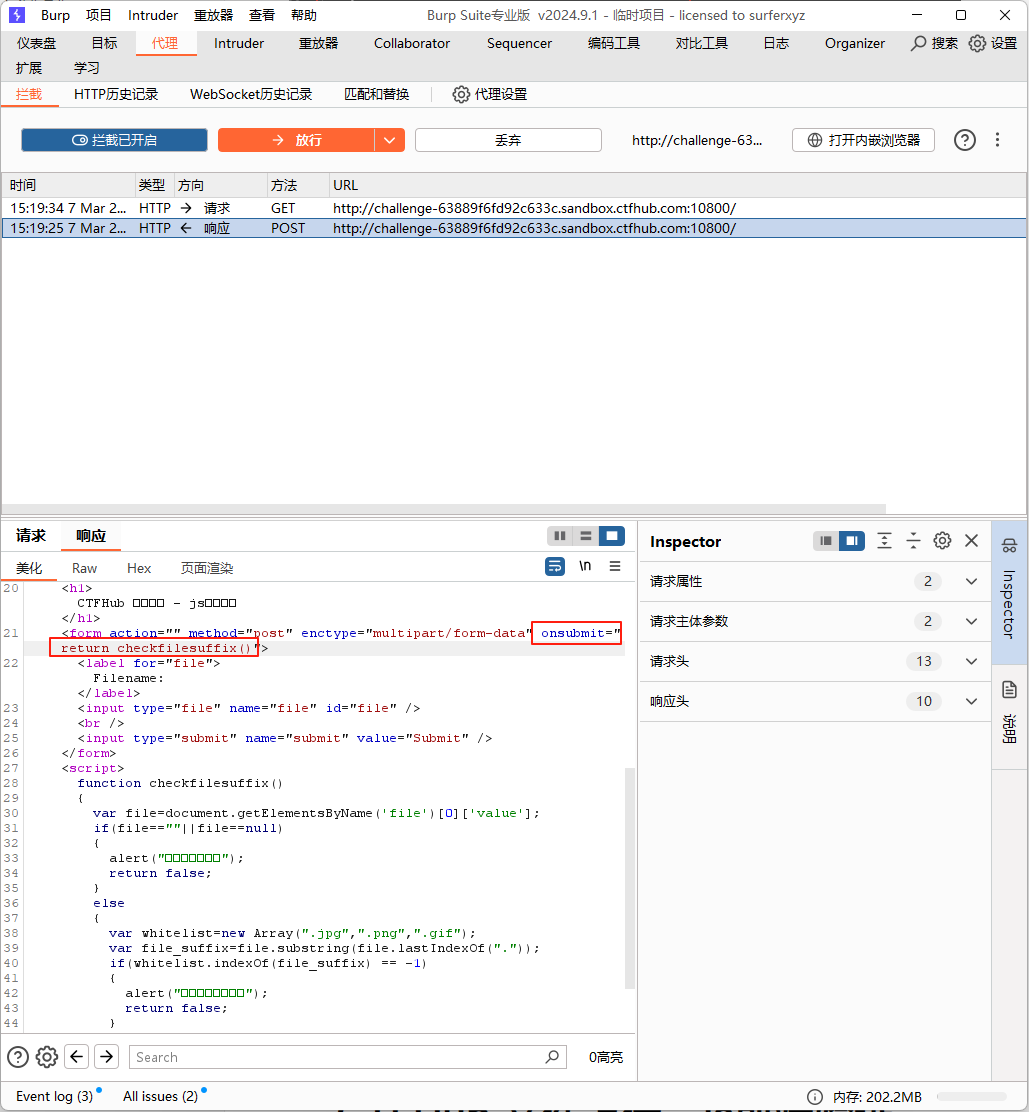Sort table by 时间 column header
The width and height of the screenshot is (1029, 1112).
[69, 185]
